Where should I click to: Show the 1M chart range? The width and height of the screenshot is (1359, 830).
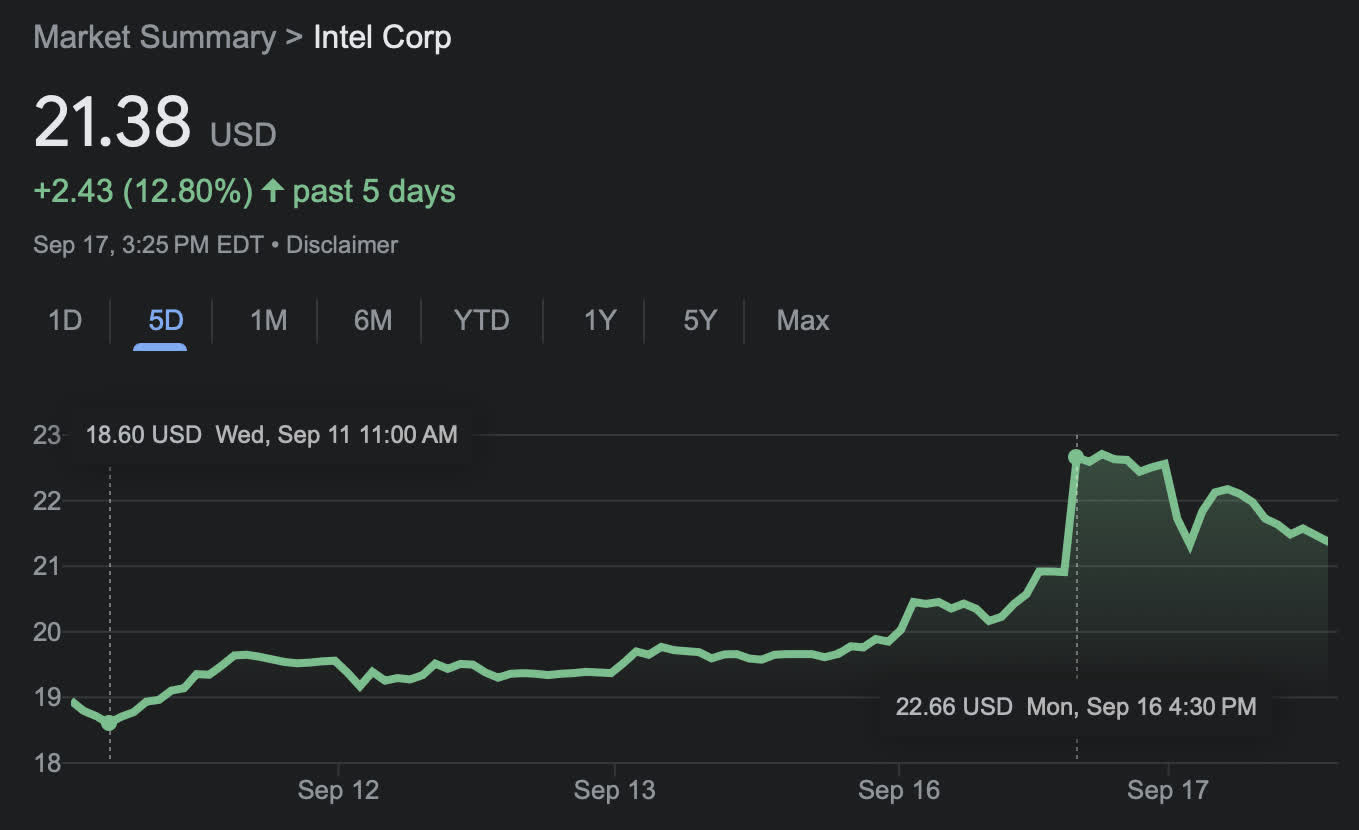click(268, 320)
